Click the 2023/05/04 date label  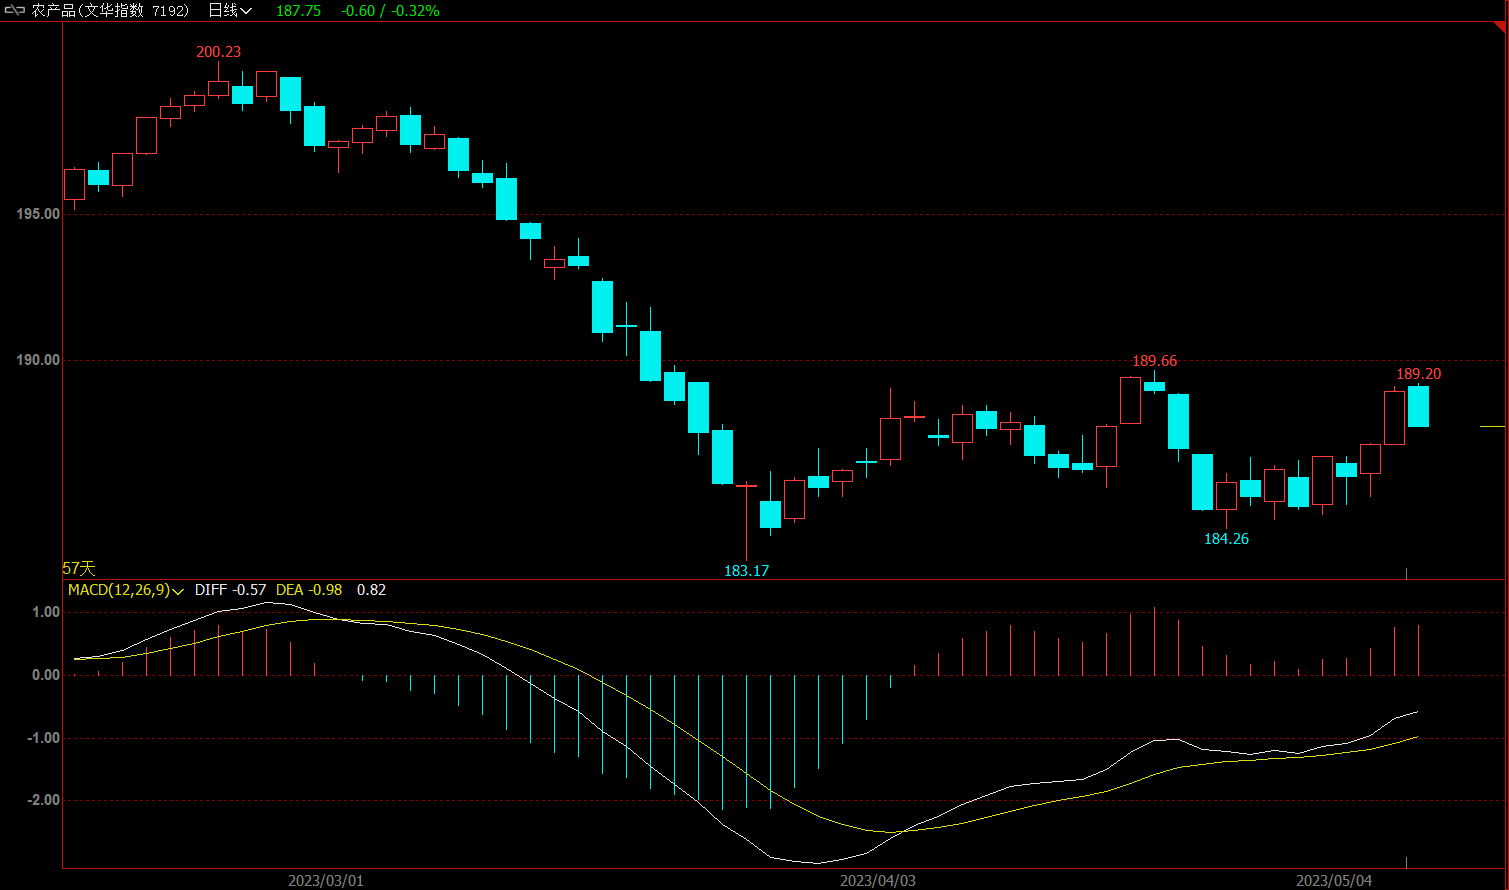1334,880
